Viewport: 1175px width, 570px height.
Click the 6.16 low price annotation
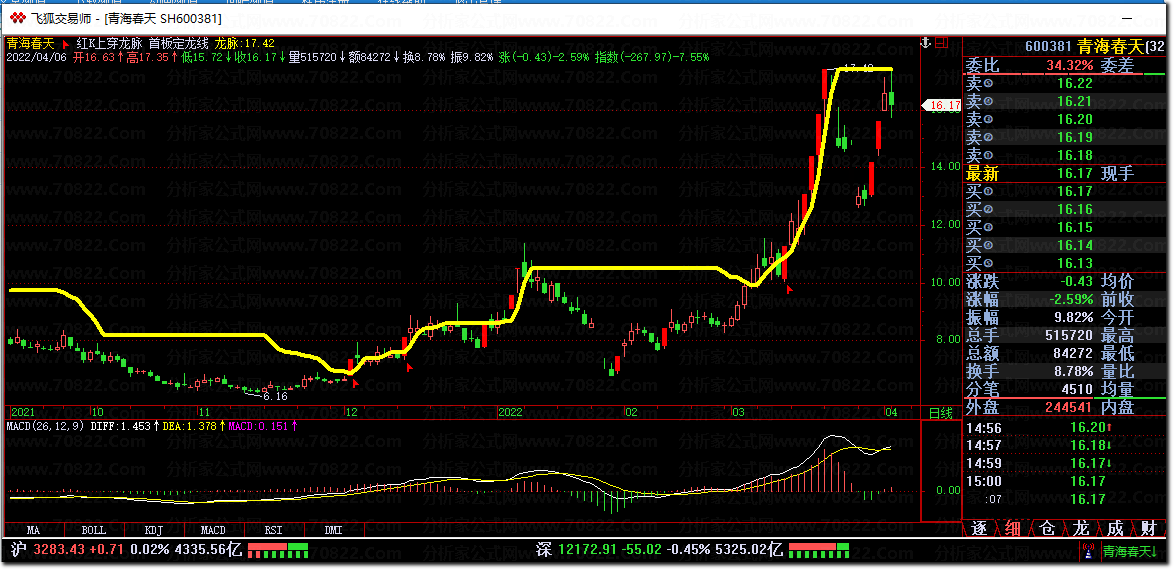pos(275,396)
